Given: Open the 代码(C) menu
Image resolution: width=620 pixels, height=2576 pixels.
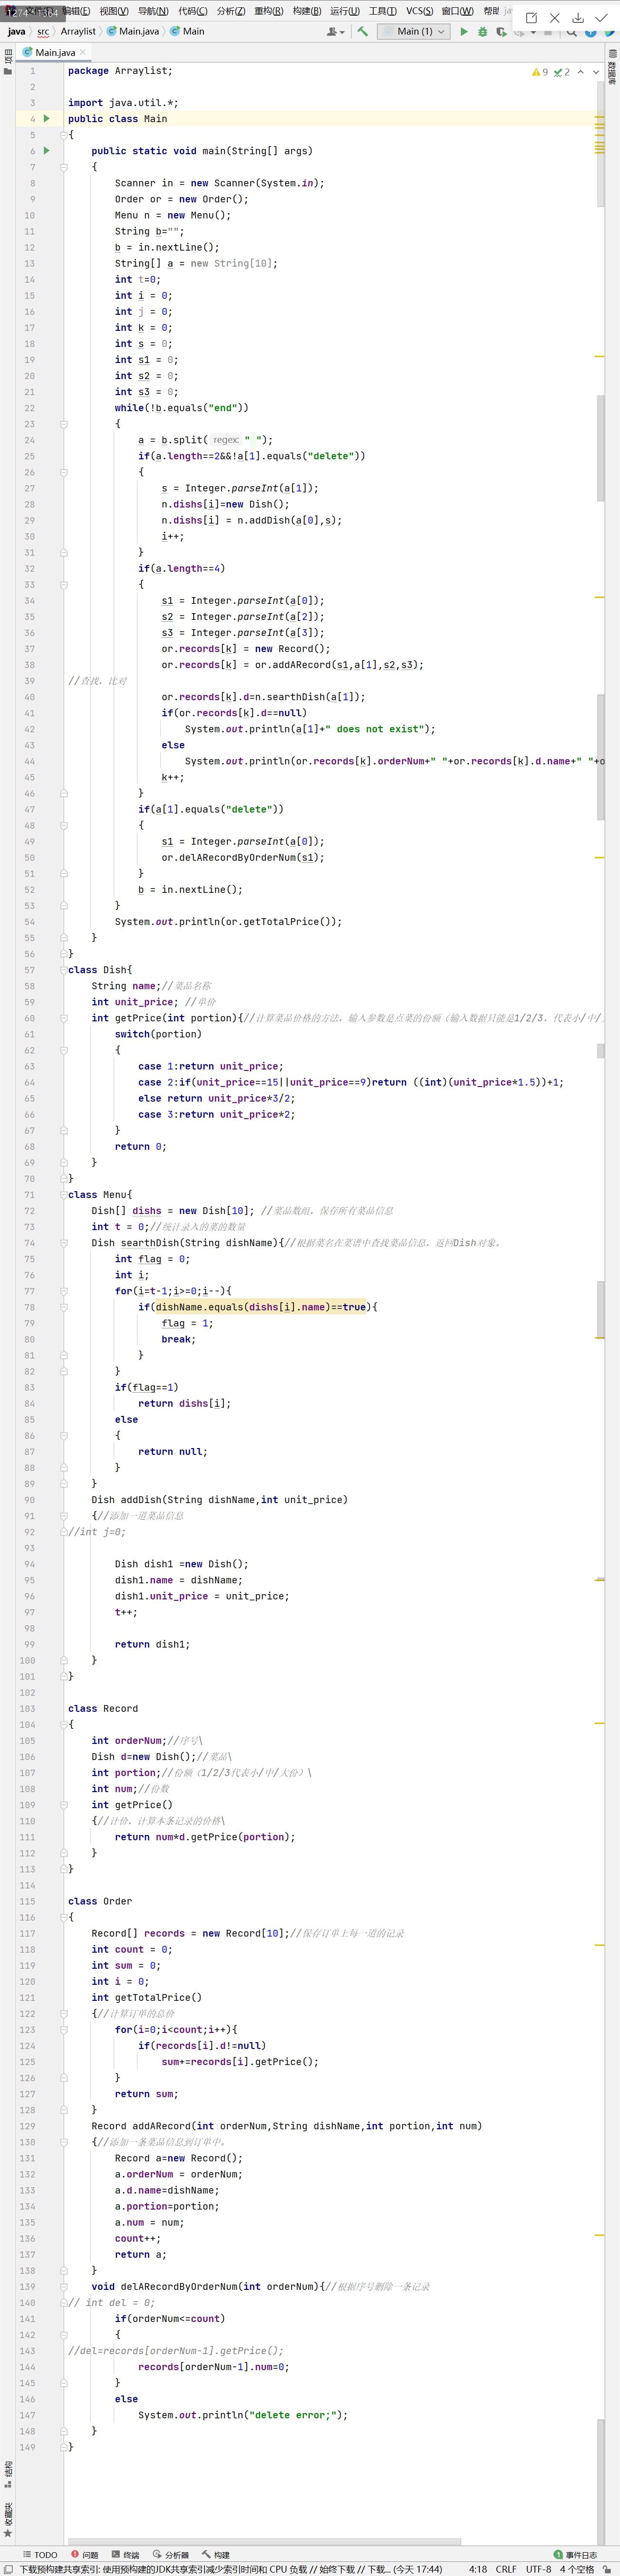Looking at the screenshot, I should pos(193,11).
